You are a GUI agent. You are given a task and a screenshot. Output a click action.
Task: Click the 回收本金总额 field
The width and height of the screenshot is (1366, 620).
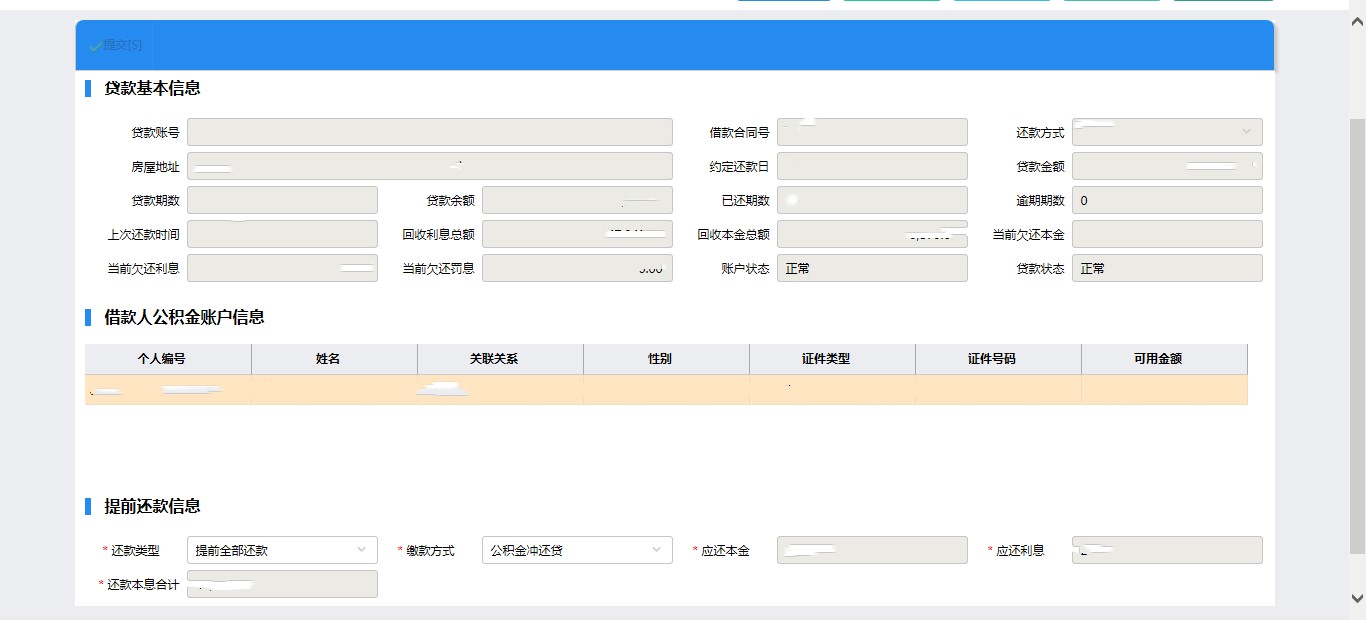coord(872,234)
